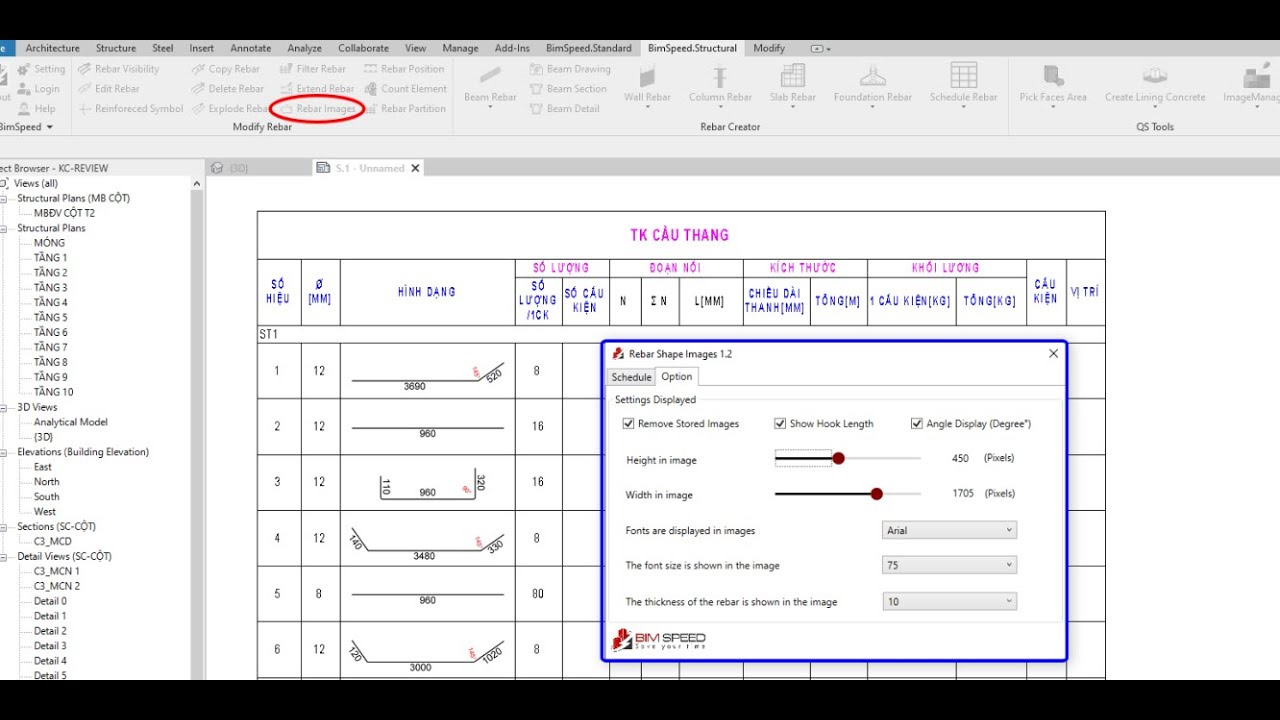The image size is (1280, 720).
Task: Open the BimSpeed.Standard ribbon tab
Action: [x=589, y=48]
